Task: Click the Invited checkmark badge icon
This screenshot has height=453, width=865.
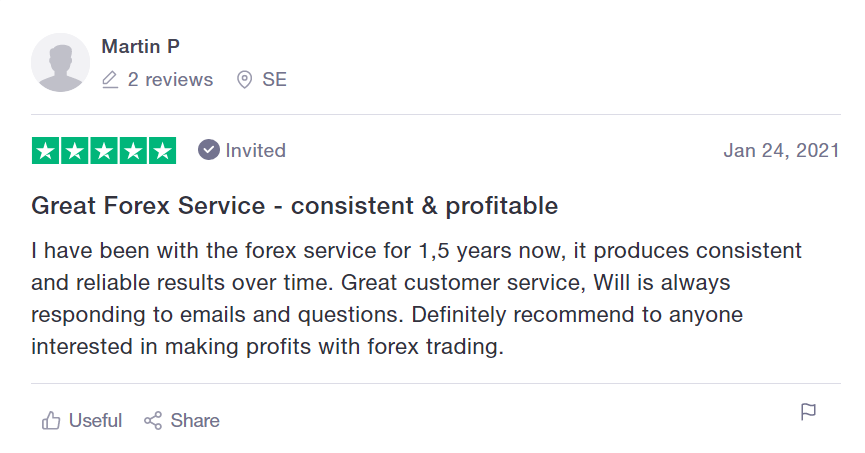Action: pyautogui.click(x=209, y=150)
